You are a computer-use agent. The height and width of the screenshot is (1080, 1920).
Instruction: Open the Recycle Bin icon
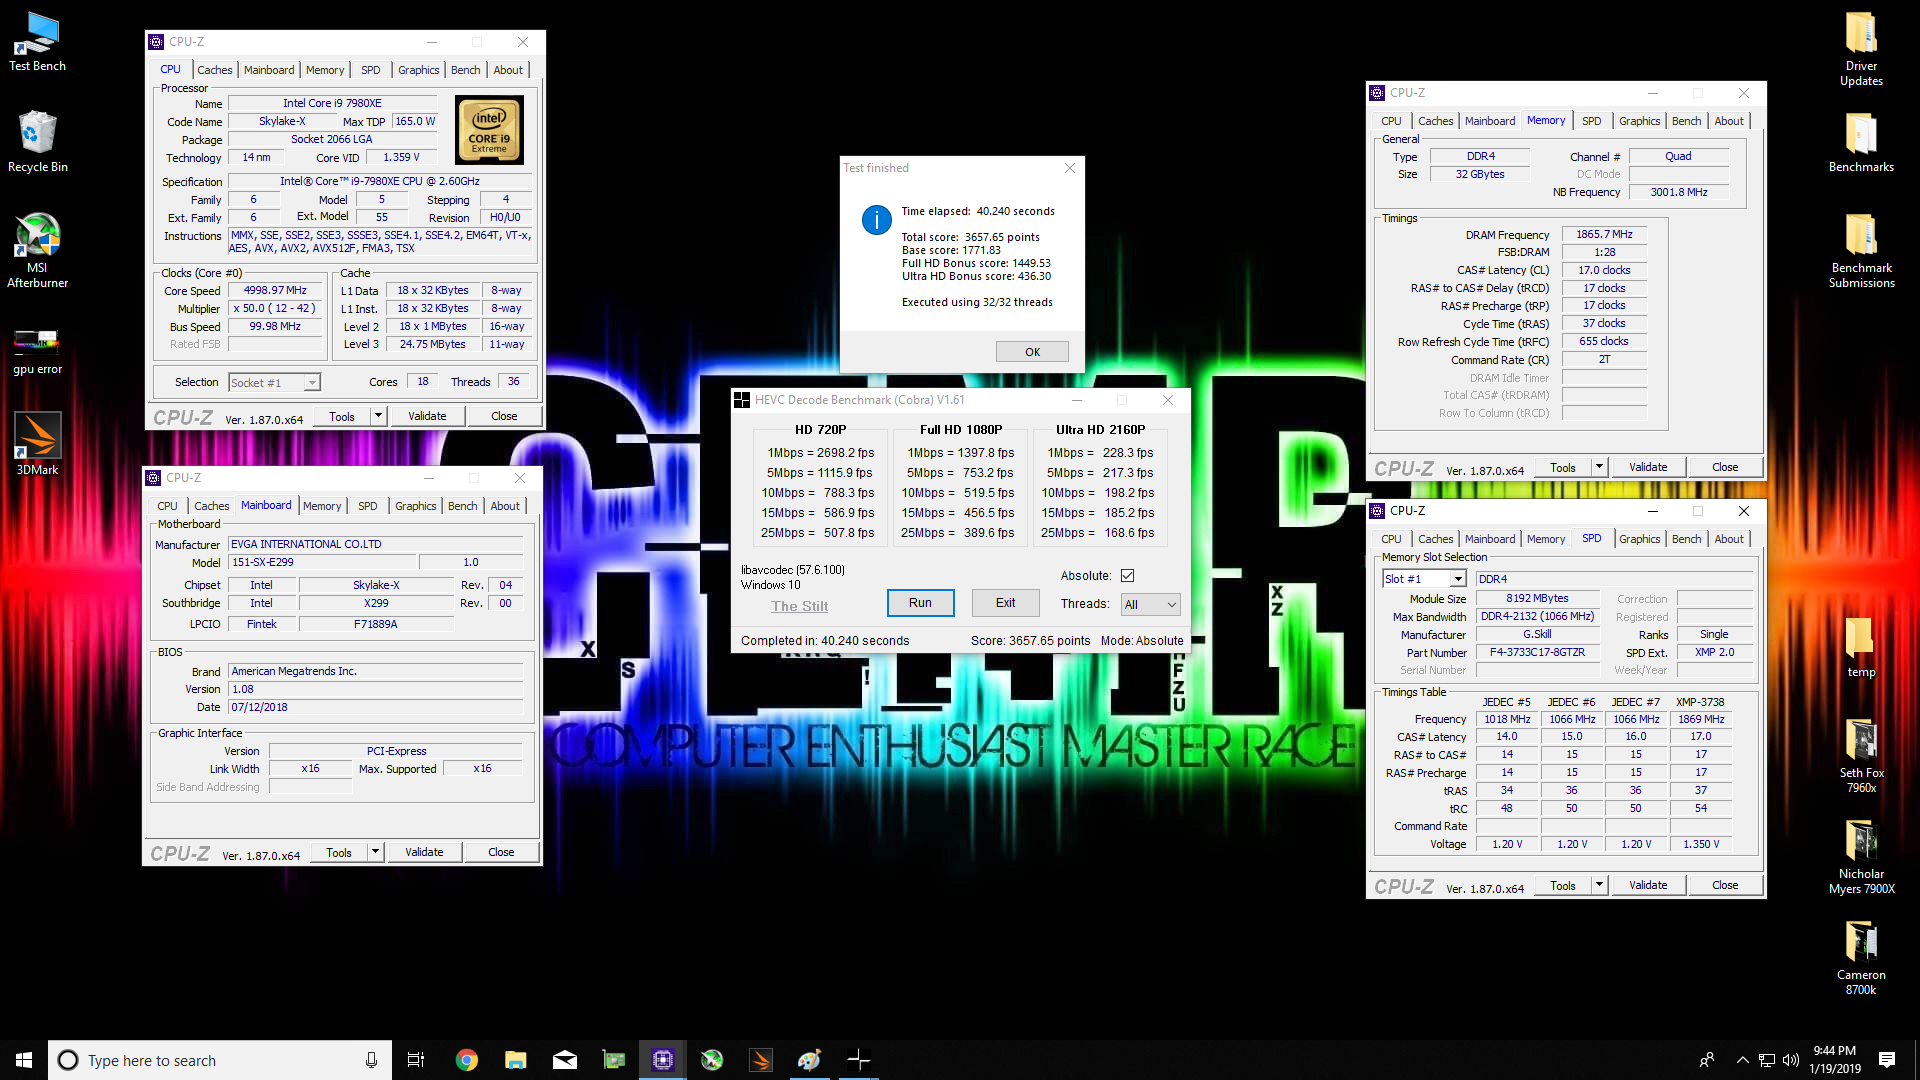coord(37,141)
